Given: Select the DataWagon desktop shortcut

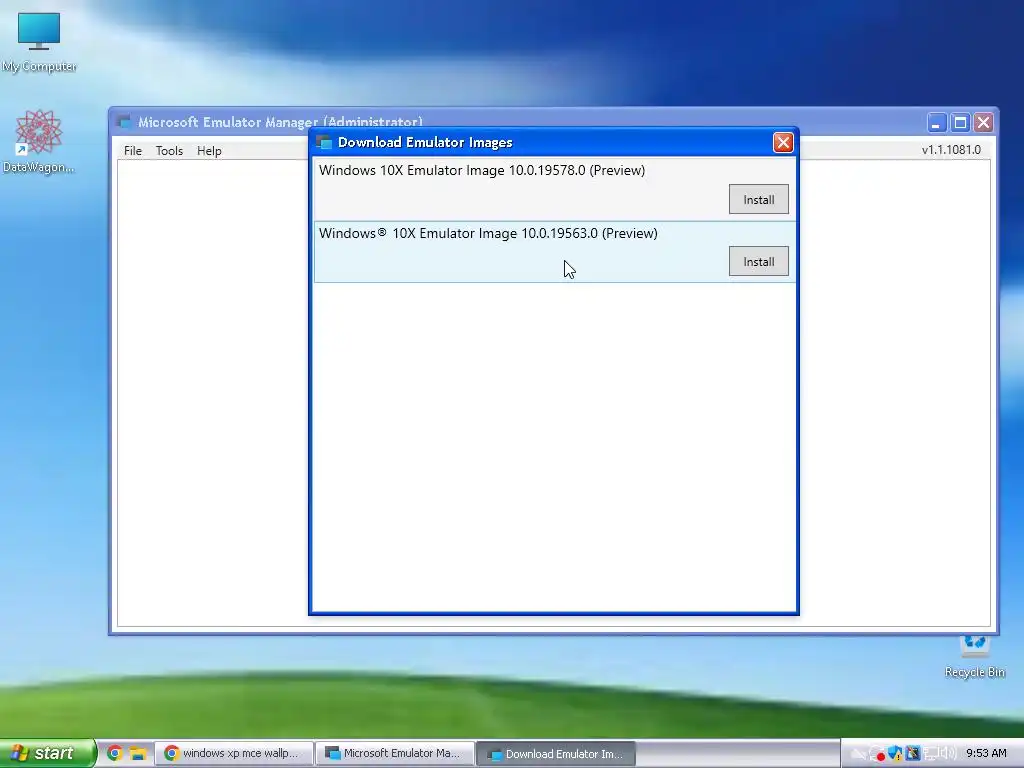Looking at the screenshot, I should (x=39, y=142).
